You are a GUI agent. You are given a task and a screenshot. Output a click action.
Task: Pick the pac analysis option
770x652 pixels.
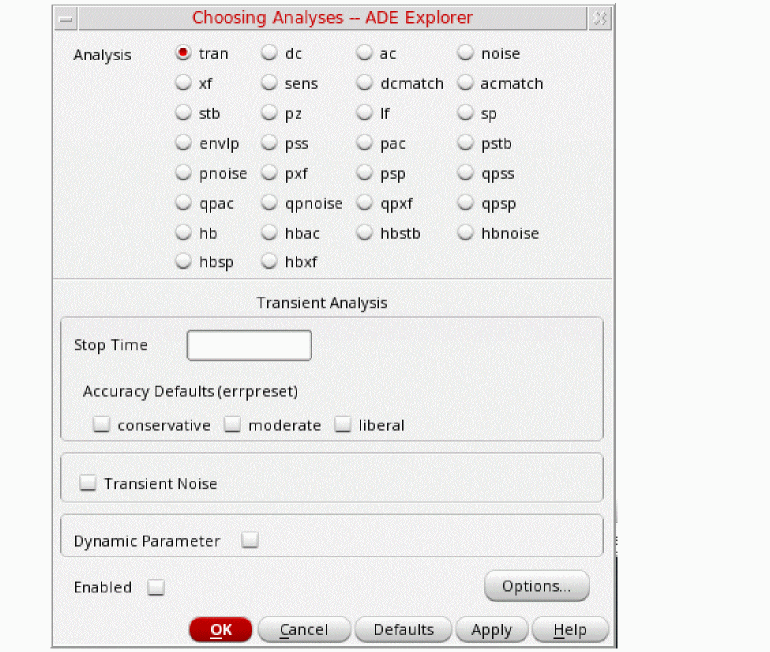coord(364,142)
